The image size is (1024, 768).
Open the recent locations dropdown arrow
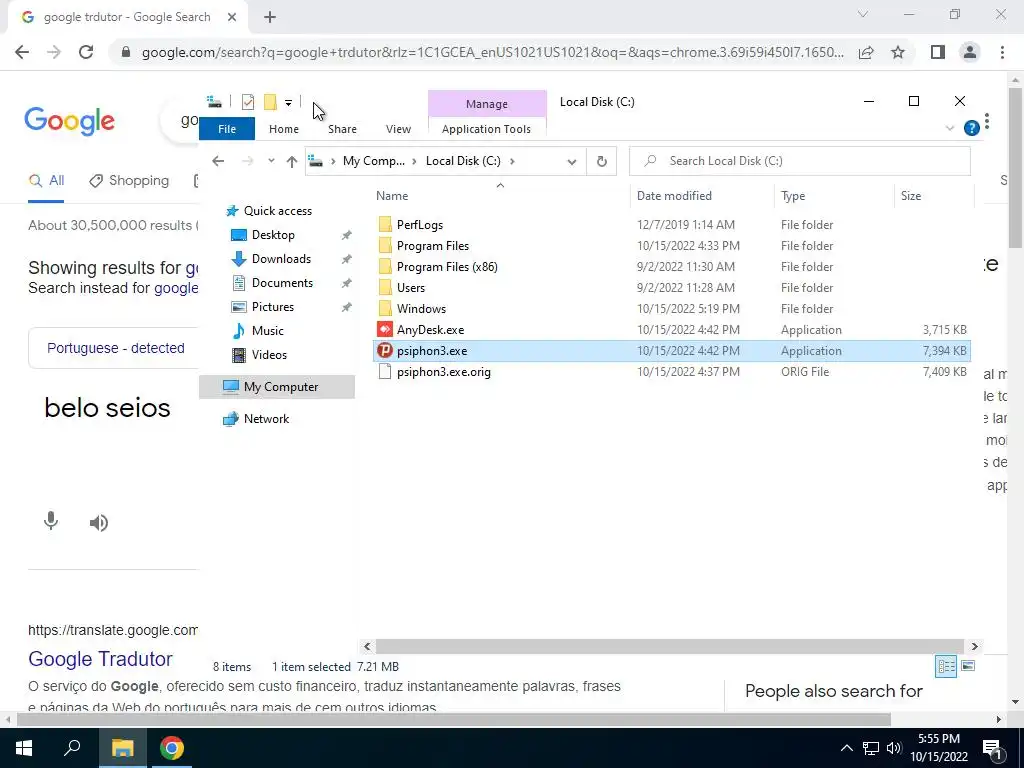coord(271,161)
